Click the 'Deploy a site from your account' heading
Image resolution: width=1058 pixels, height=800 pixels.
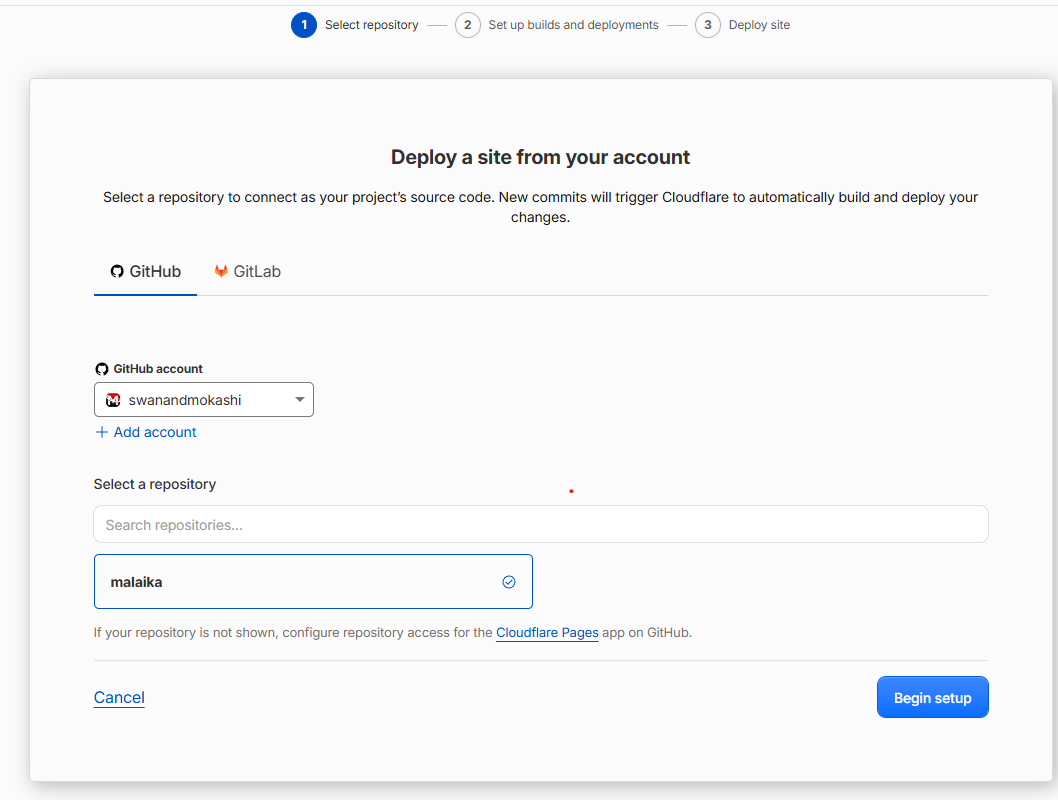(x=540, y=157)
